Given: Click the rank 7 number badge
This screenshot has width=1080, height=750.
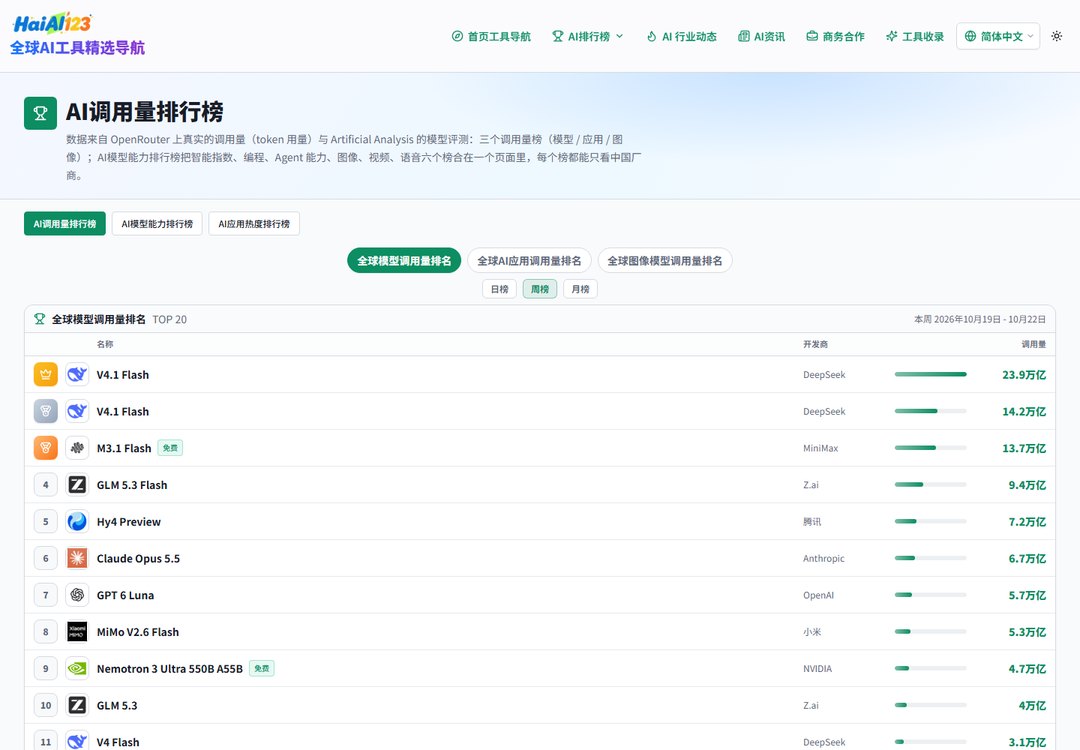Looking at the screenshot, I should [x=45, y=595].
